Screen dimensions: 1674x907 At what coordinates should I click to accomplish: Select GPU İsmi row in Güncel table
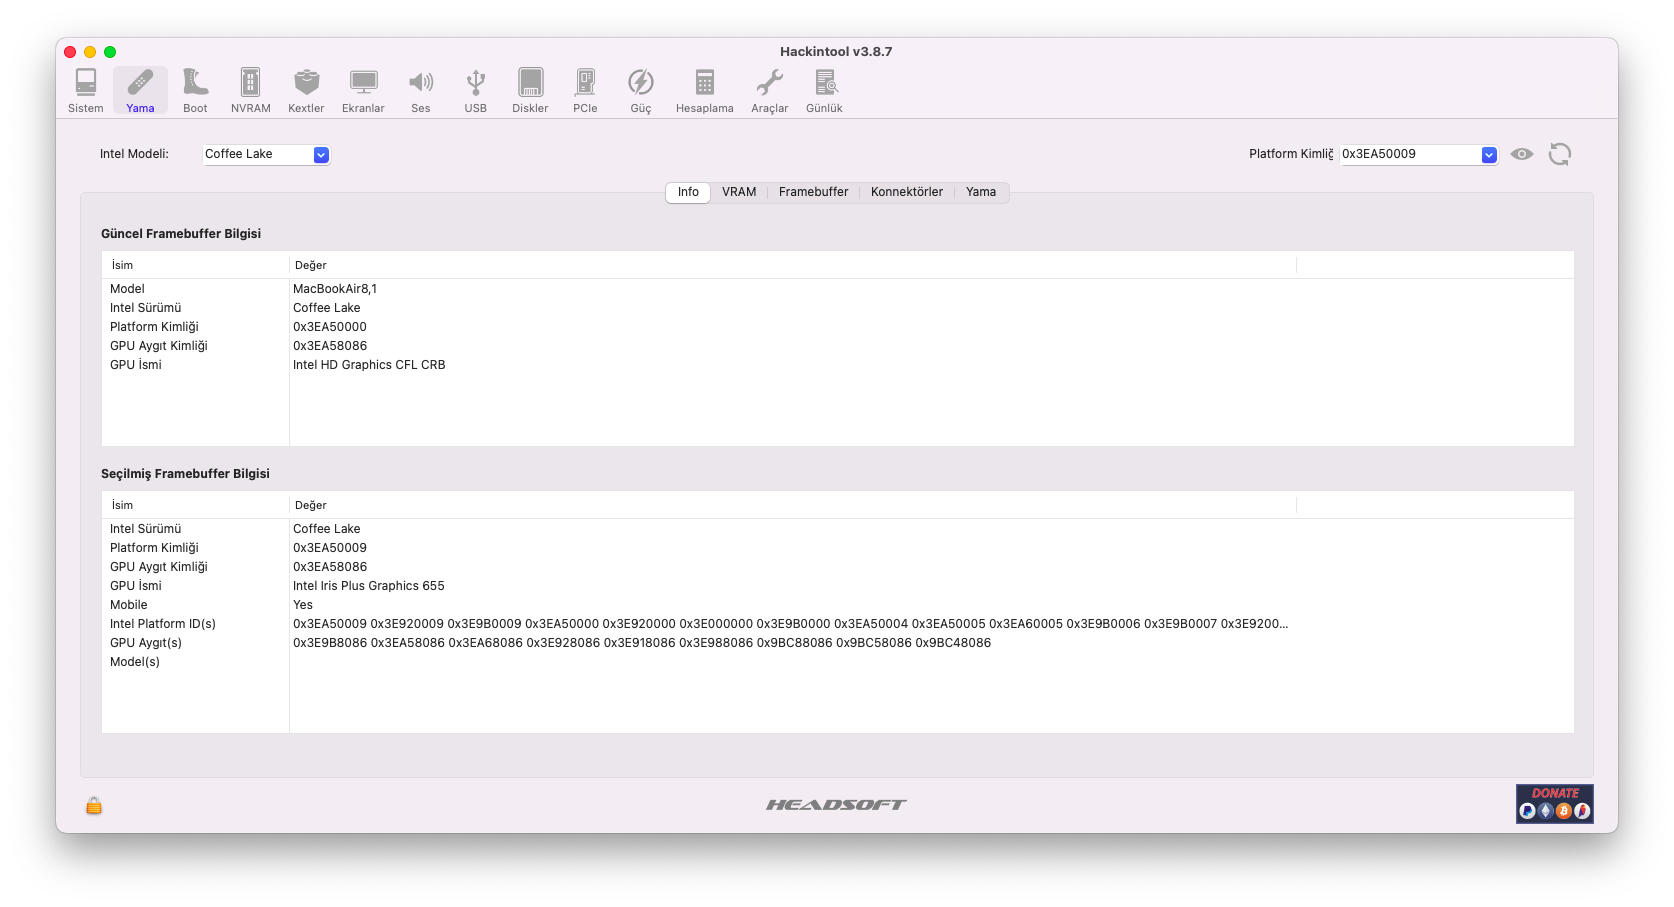click(838, 365)
